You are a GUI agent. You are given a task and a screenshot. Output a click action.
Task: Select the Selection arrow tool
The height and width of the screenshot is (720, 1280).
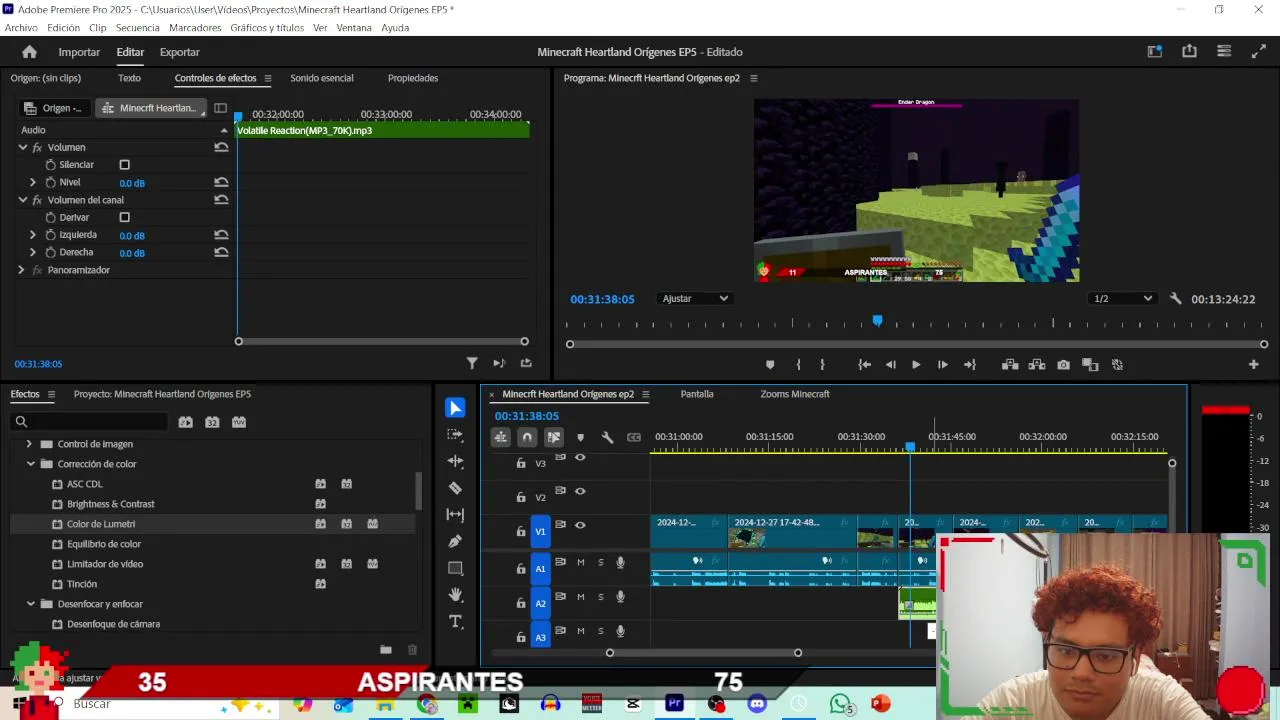click(455, 408)
